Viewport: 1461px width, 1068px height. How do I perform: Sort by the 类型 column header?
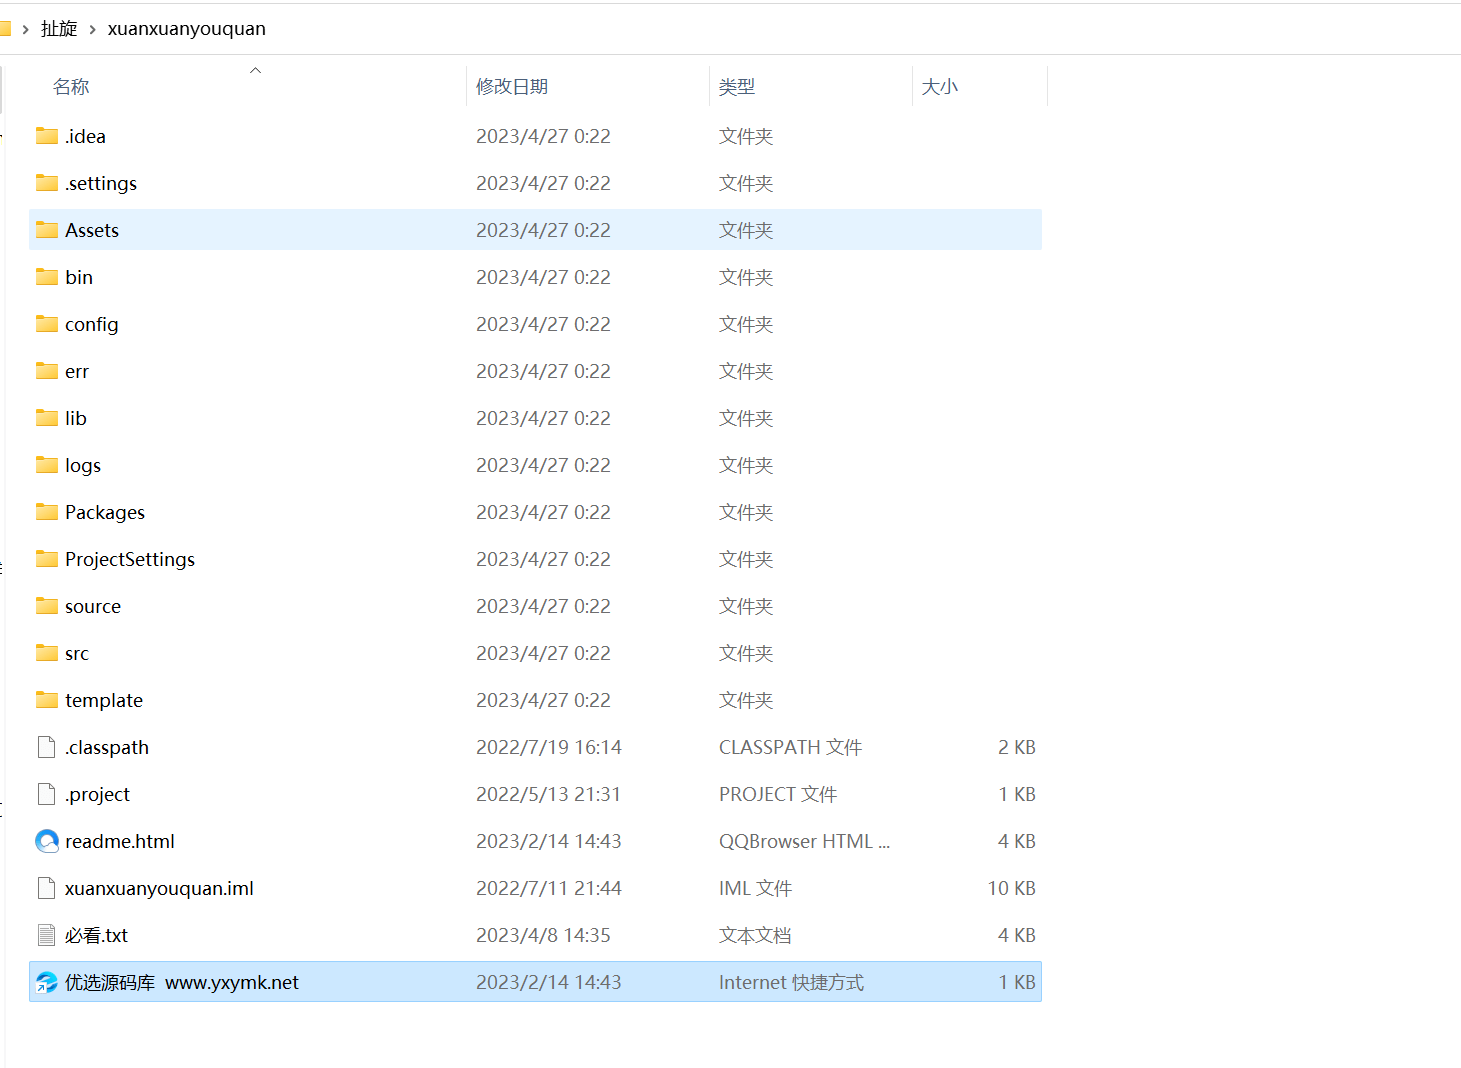click(737, 87)
